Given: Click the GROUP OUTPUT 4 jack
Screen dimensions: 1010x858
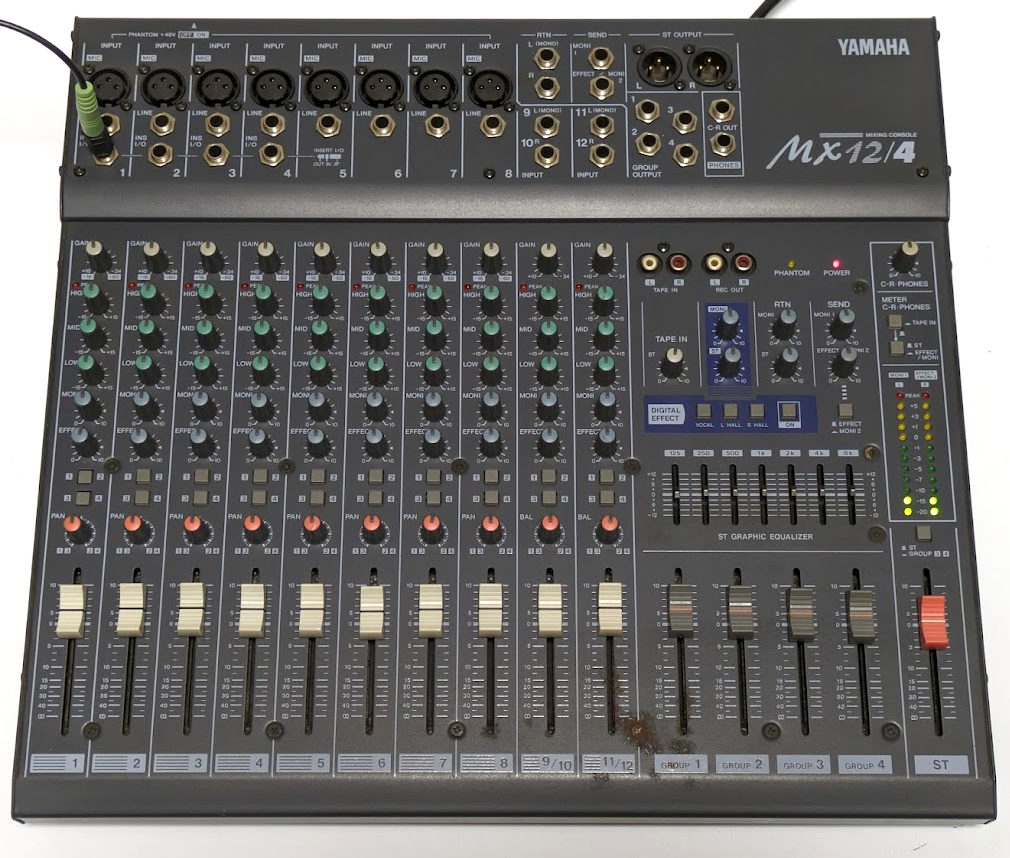Looking at the screenshot, I should click(685, 153).
